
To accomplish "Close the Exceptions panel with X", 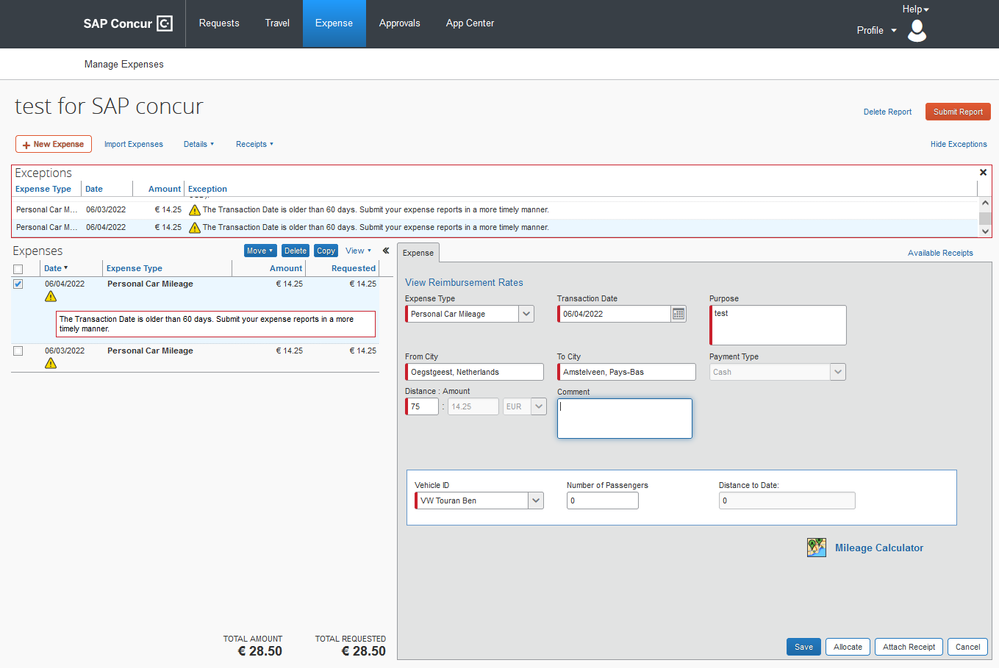I will pos(983,172).
